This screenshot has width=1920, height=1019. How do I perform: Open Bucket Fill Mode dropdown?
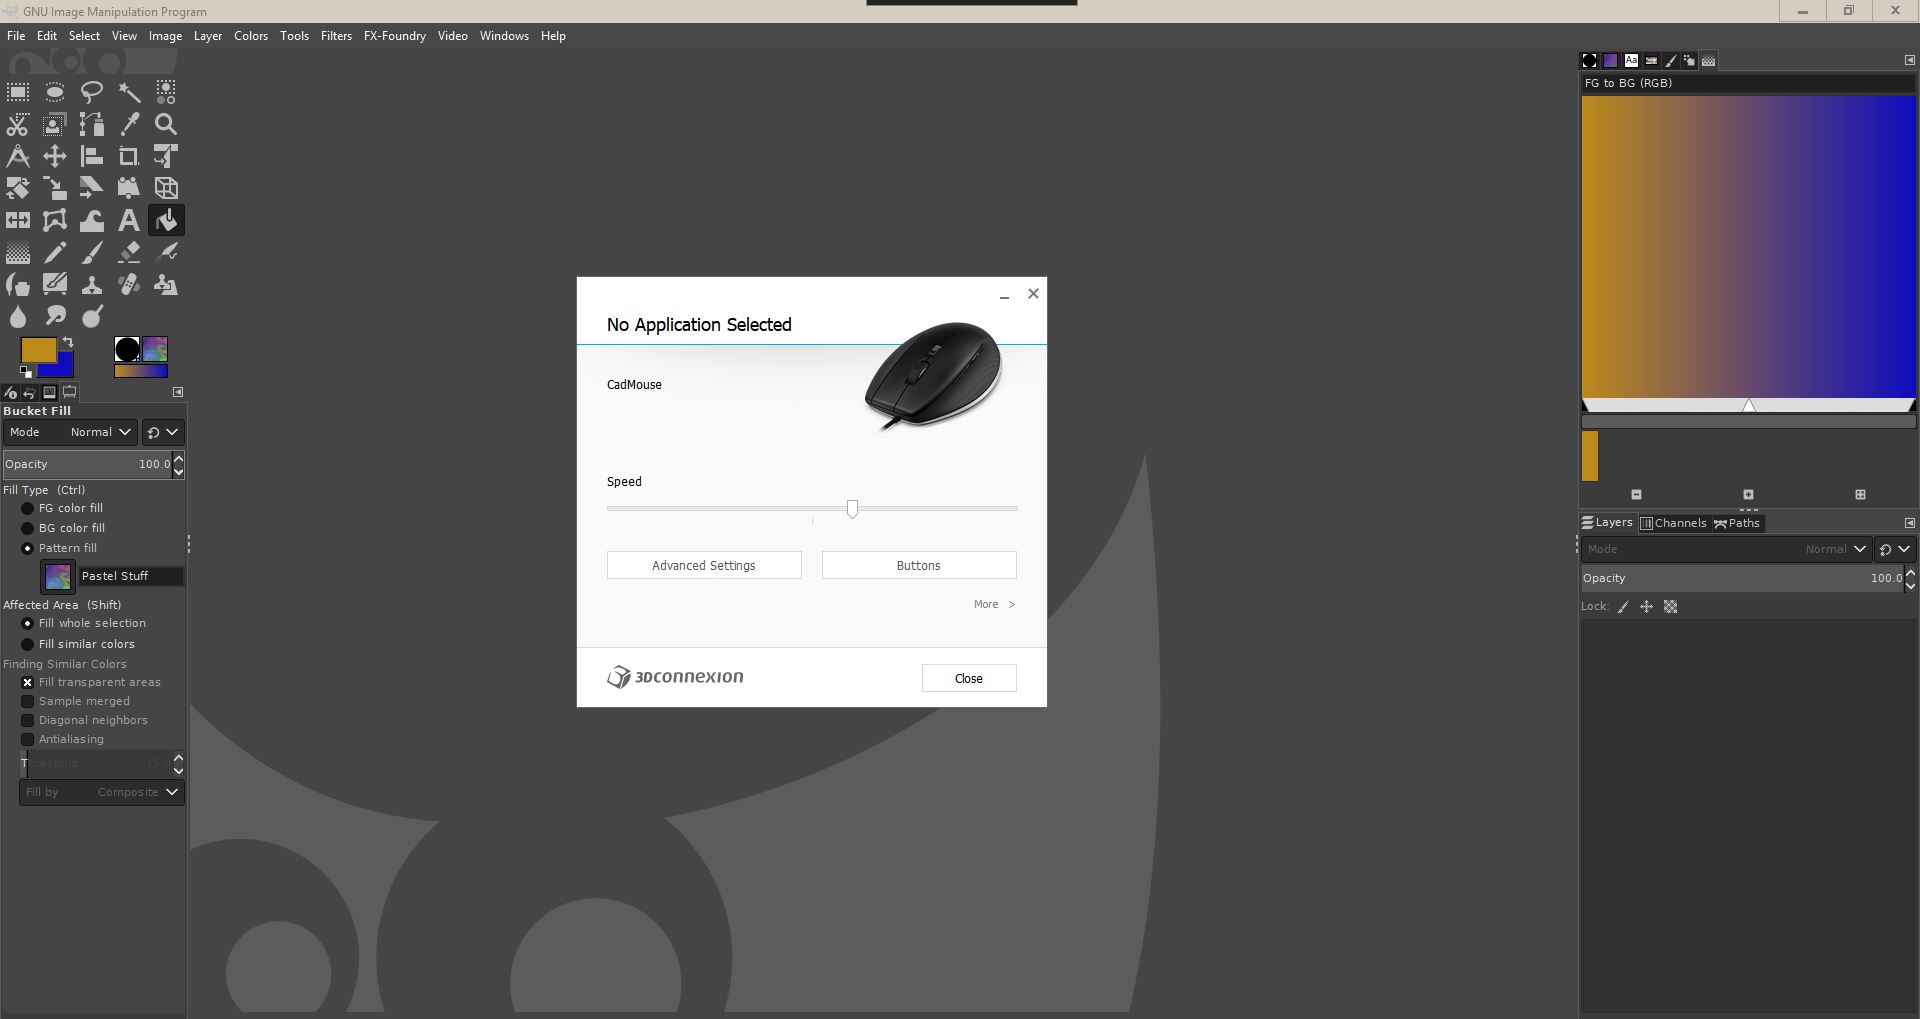pos(70,432)
